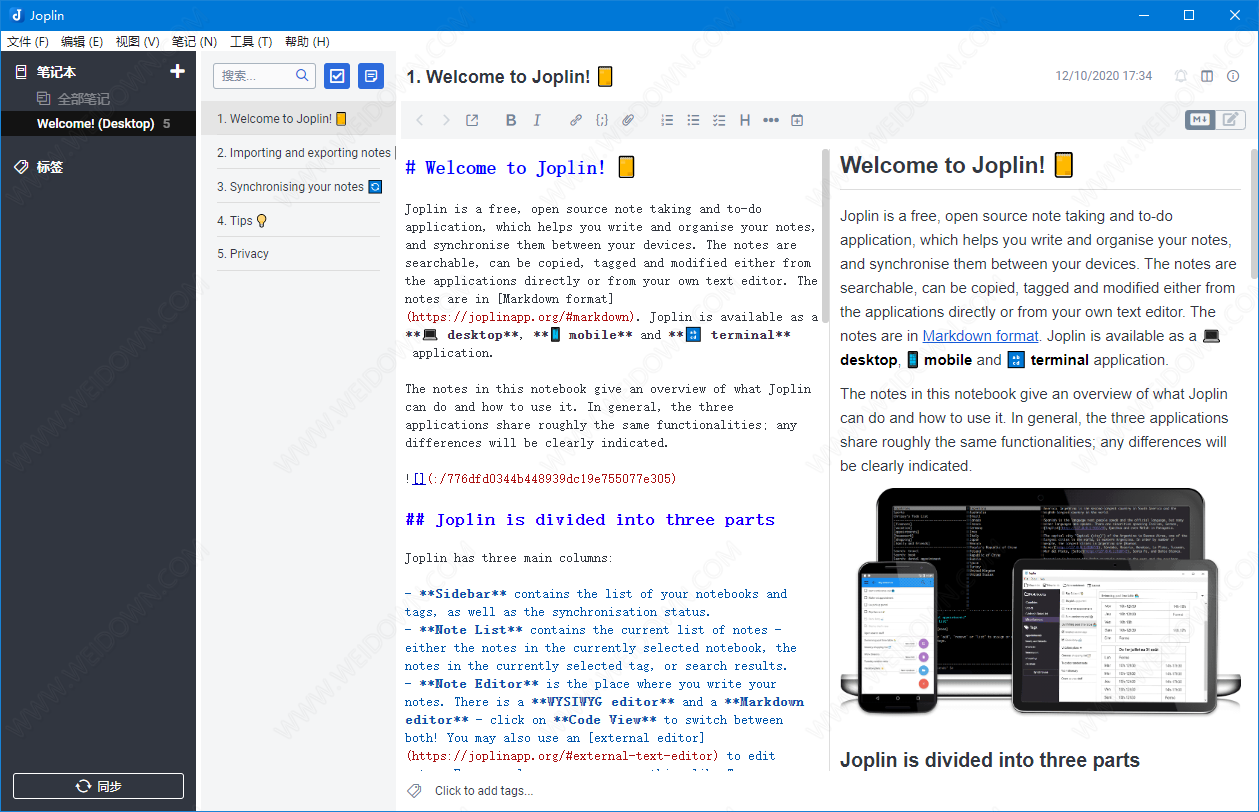The height and width of the screenshot is (812, 1259).
Task: Click the Bold formatting icon
Action: 511,120
